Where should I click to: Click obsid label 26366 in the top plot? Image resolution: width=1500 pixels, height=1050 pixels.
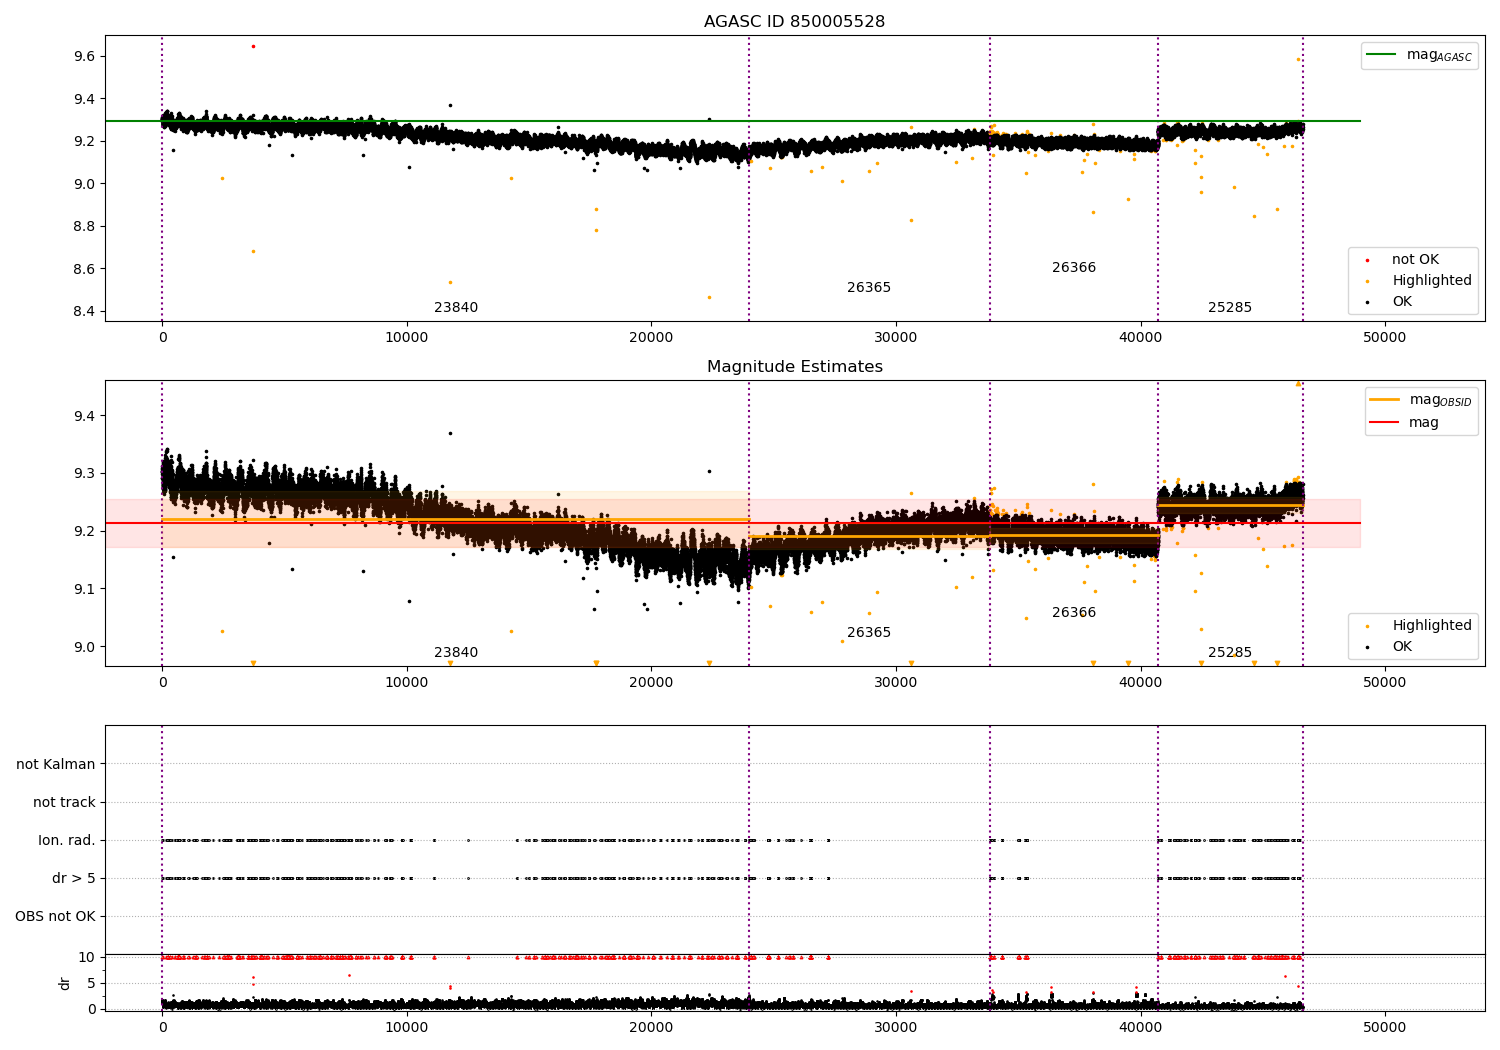click(x=1074, y=268)
